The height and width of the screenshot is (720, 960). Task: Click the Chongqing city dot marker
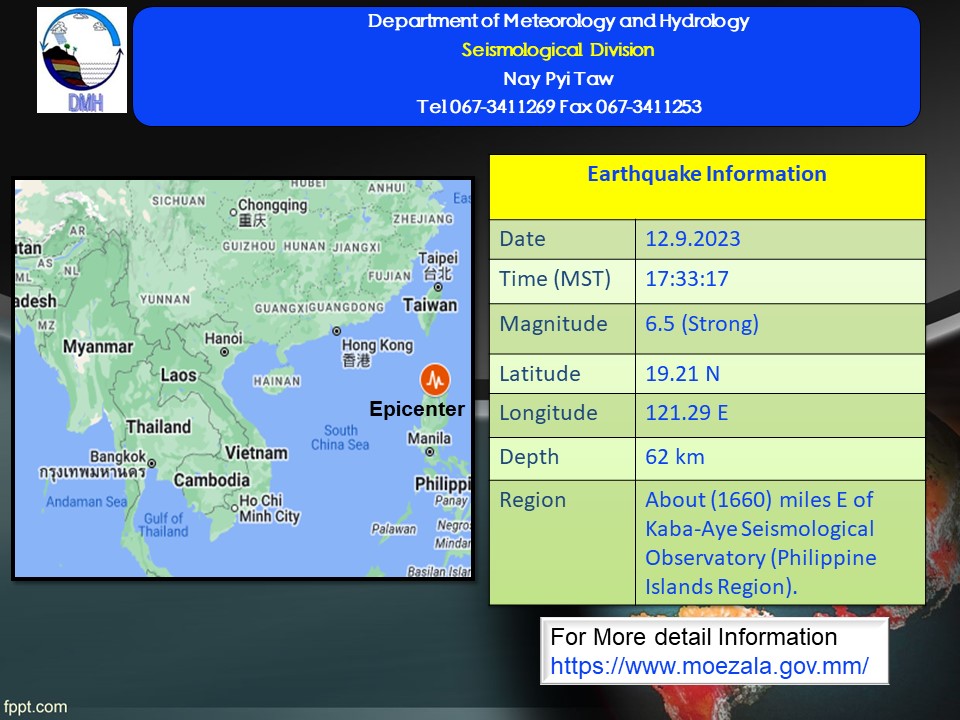pos(233,212)
